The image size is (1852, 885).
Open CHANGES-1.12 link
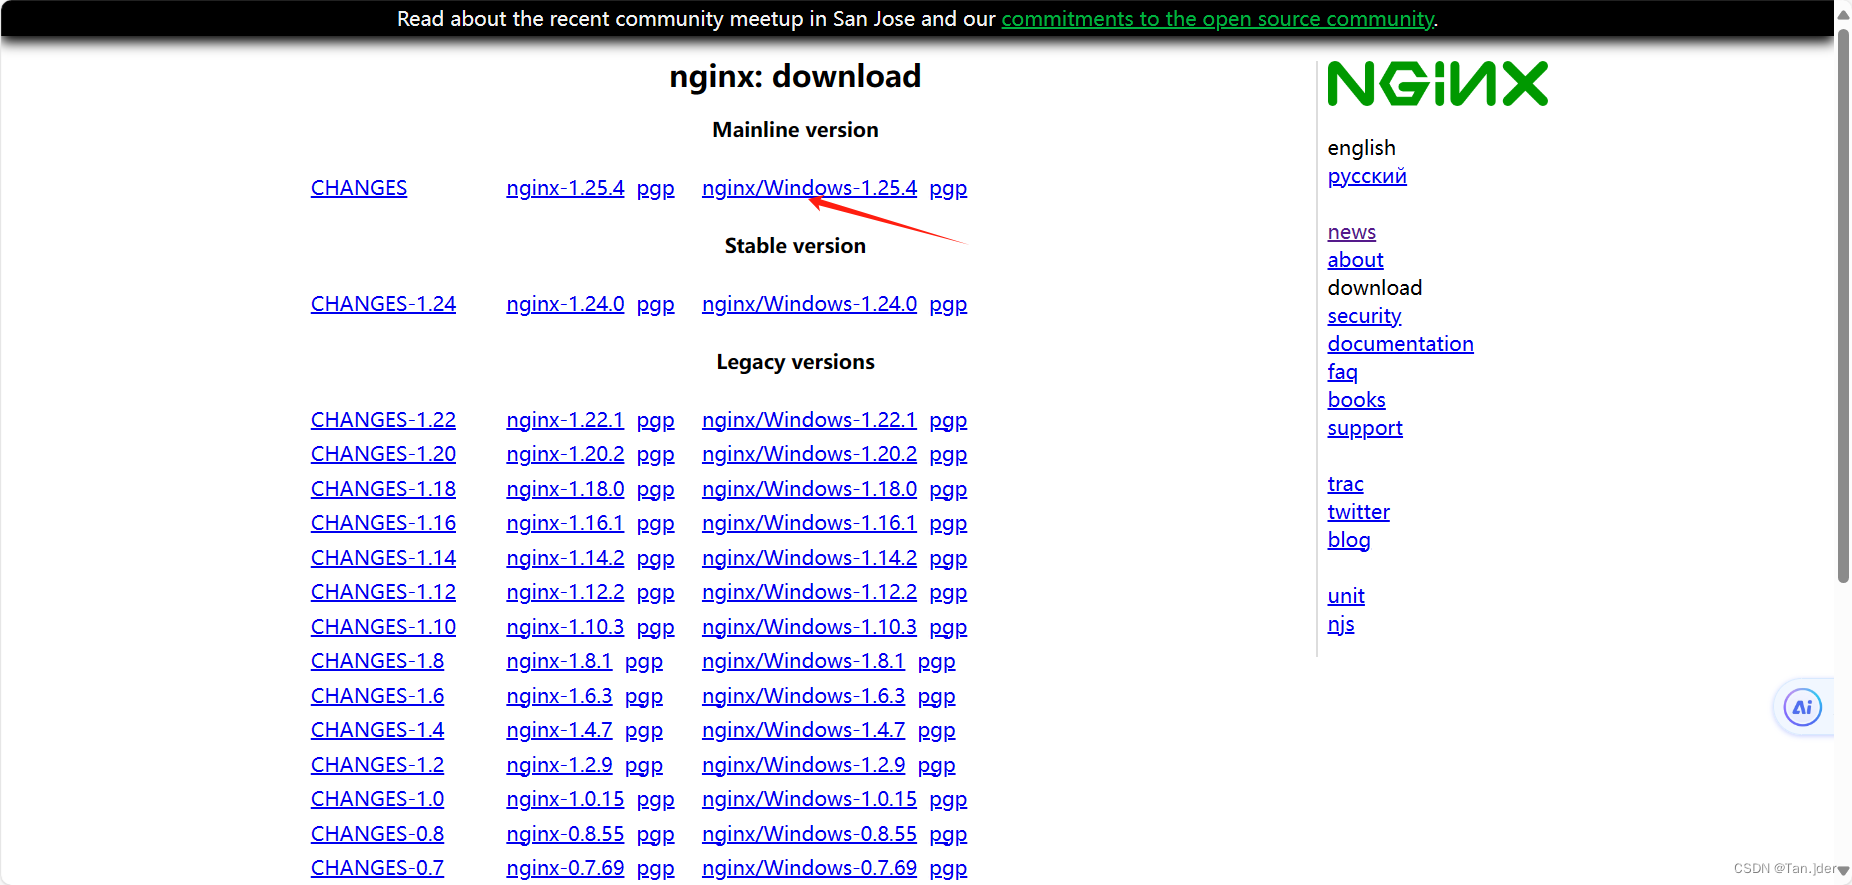pyautogui.click(x=383, y=592)
